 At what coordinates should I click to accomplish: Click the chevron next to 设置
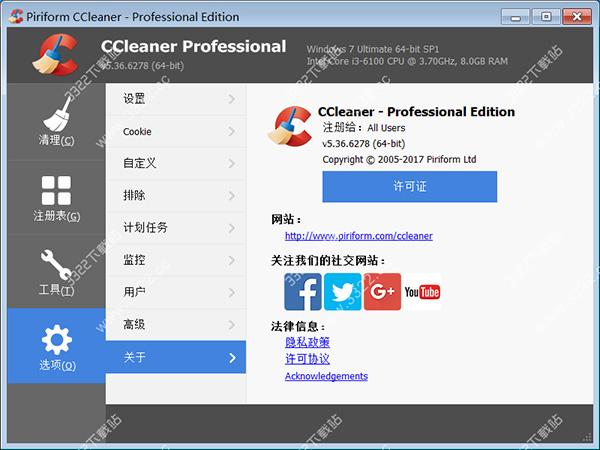[x=232, y=99]
